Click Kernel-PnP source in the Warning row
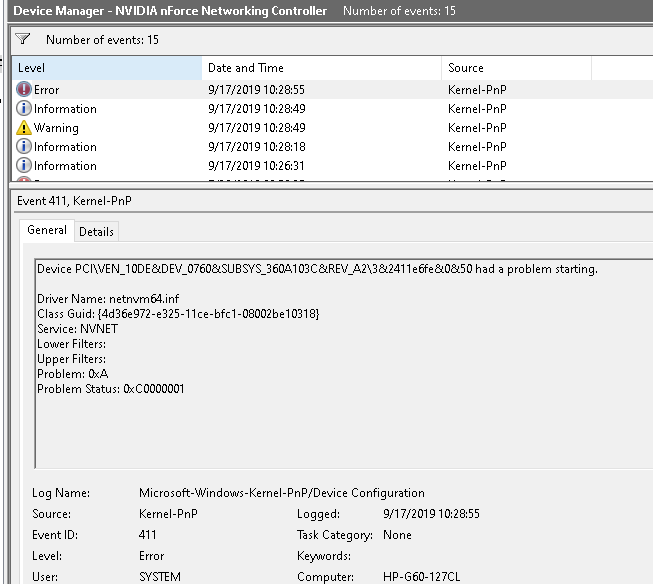Screen dimensions: 653x584 (x=477, y=128)
